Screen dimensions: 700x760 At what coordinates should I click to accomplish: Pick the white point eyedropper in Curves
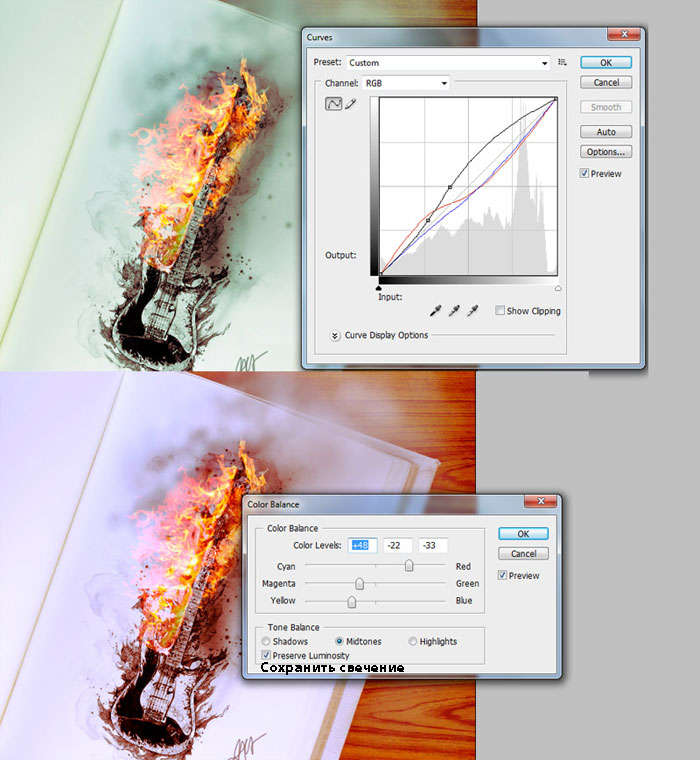[472, 311]
